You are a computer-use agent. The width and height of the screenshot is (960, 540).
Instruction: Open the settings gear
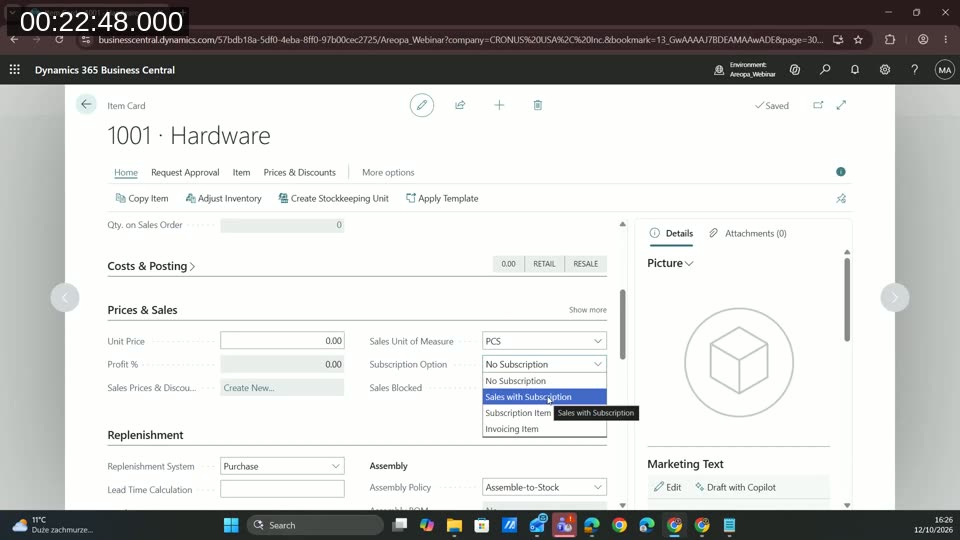tap(885, 70)
